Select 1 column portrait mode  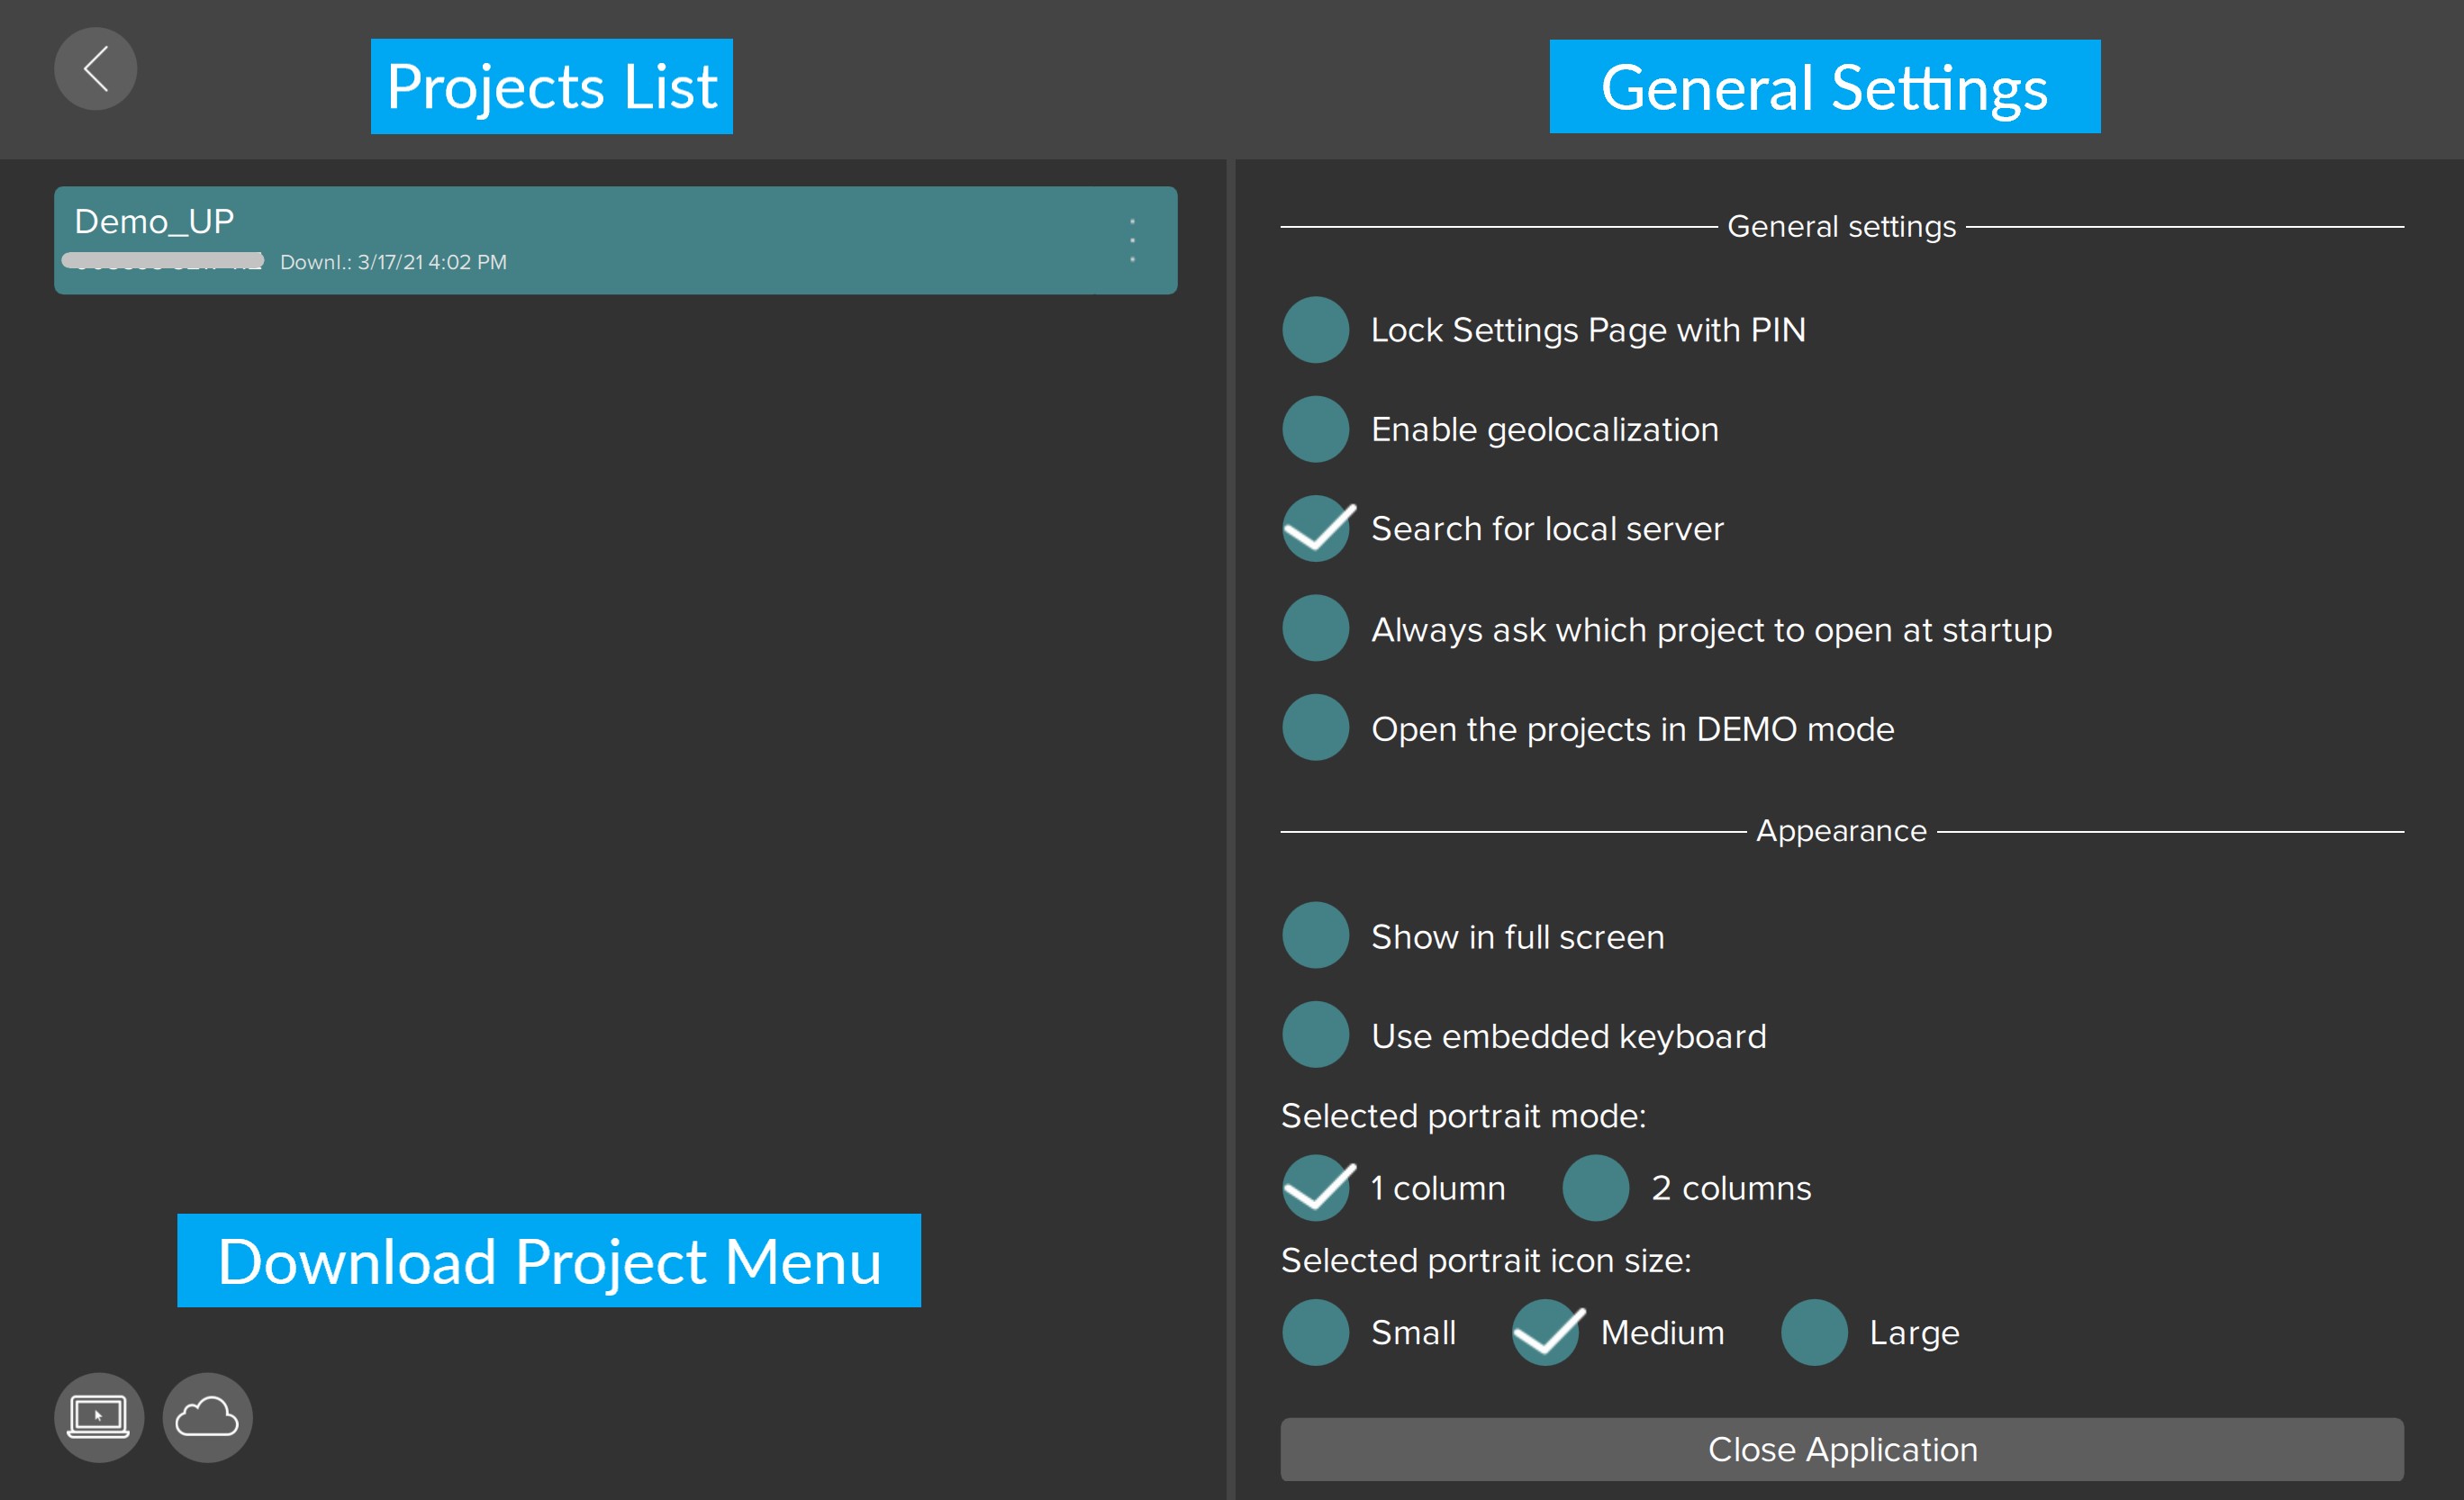point(1315,1187)
